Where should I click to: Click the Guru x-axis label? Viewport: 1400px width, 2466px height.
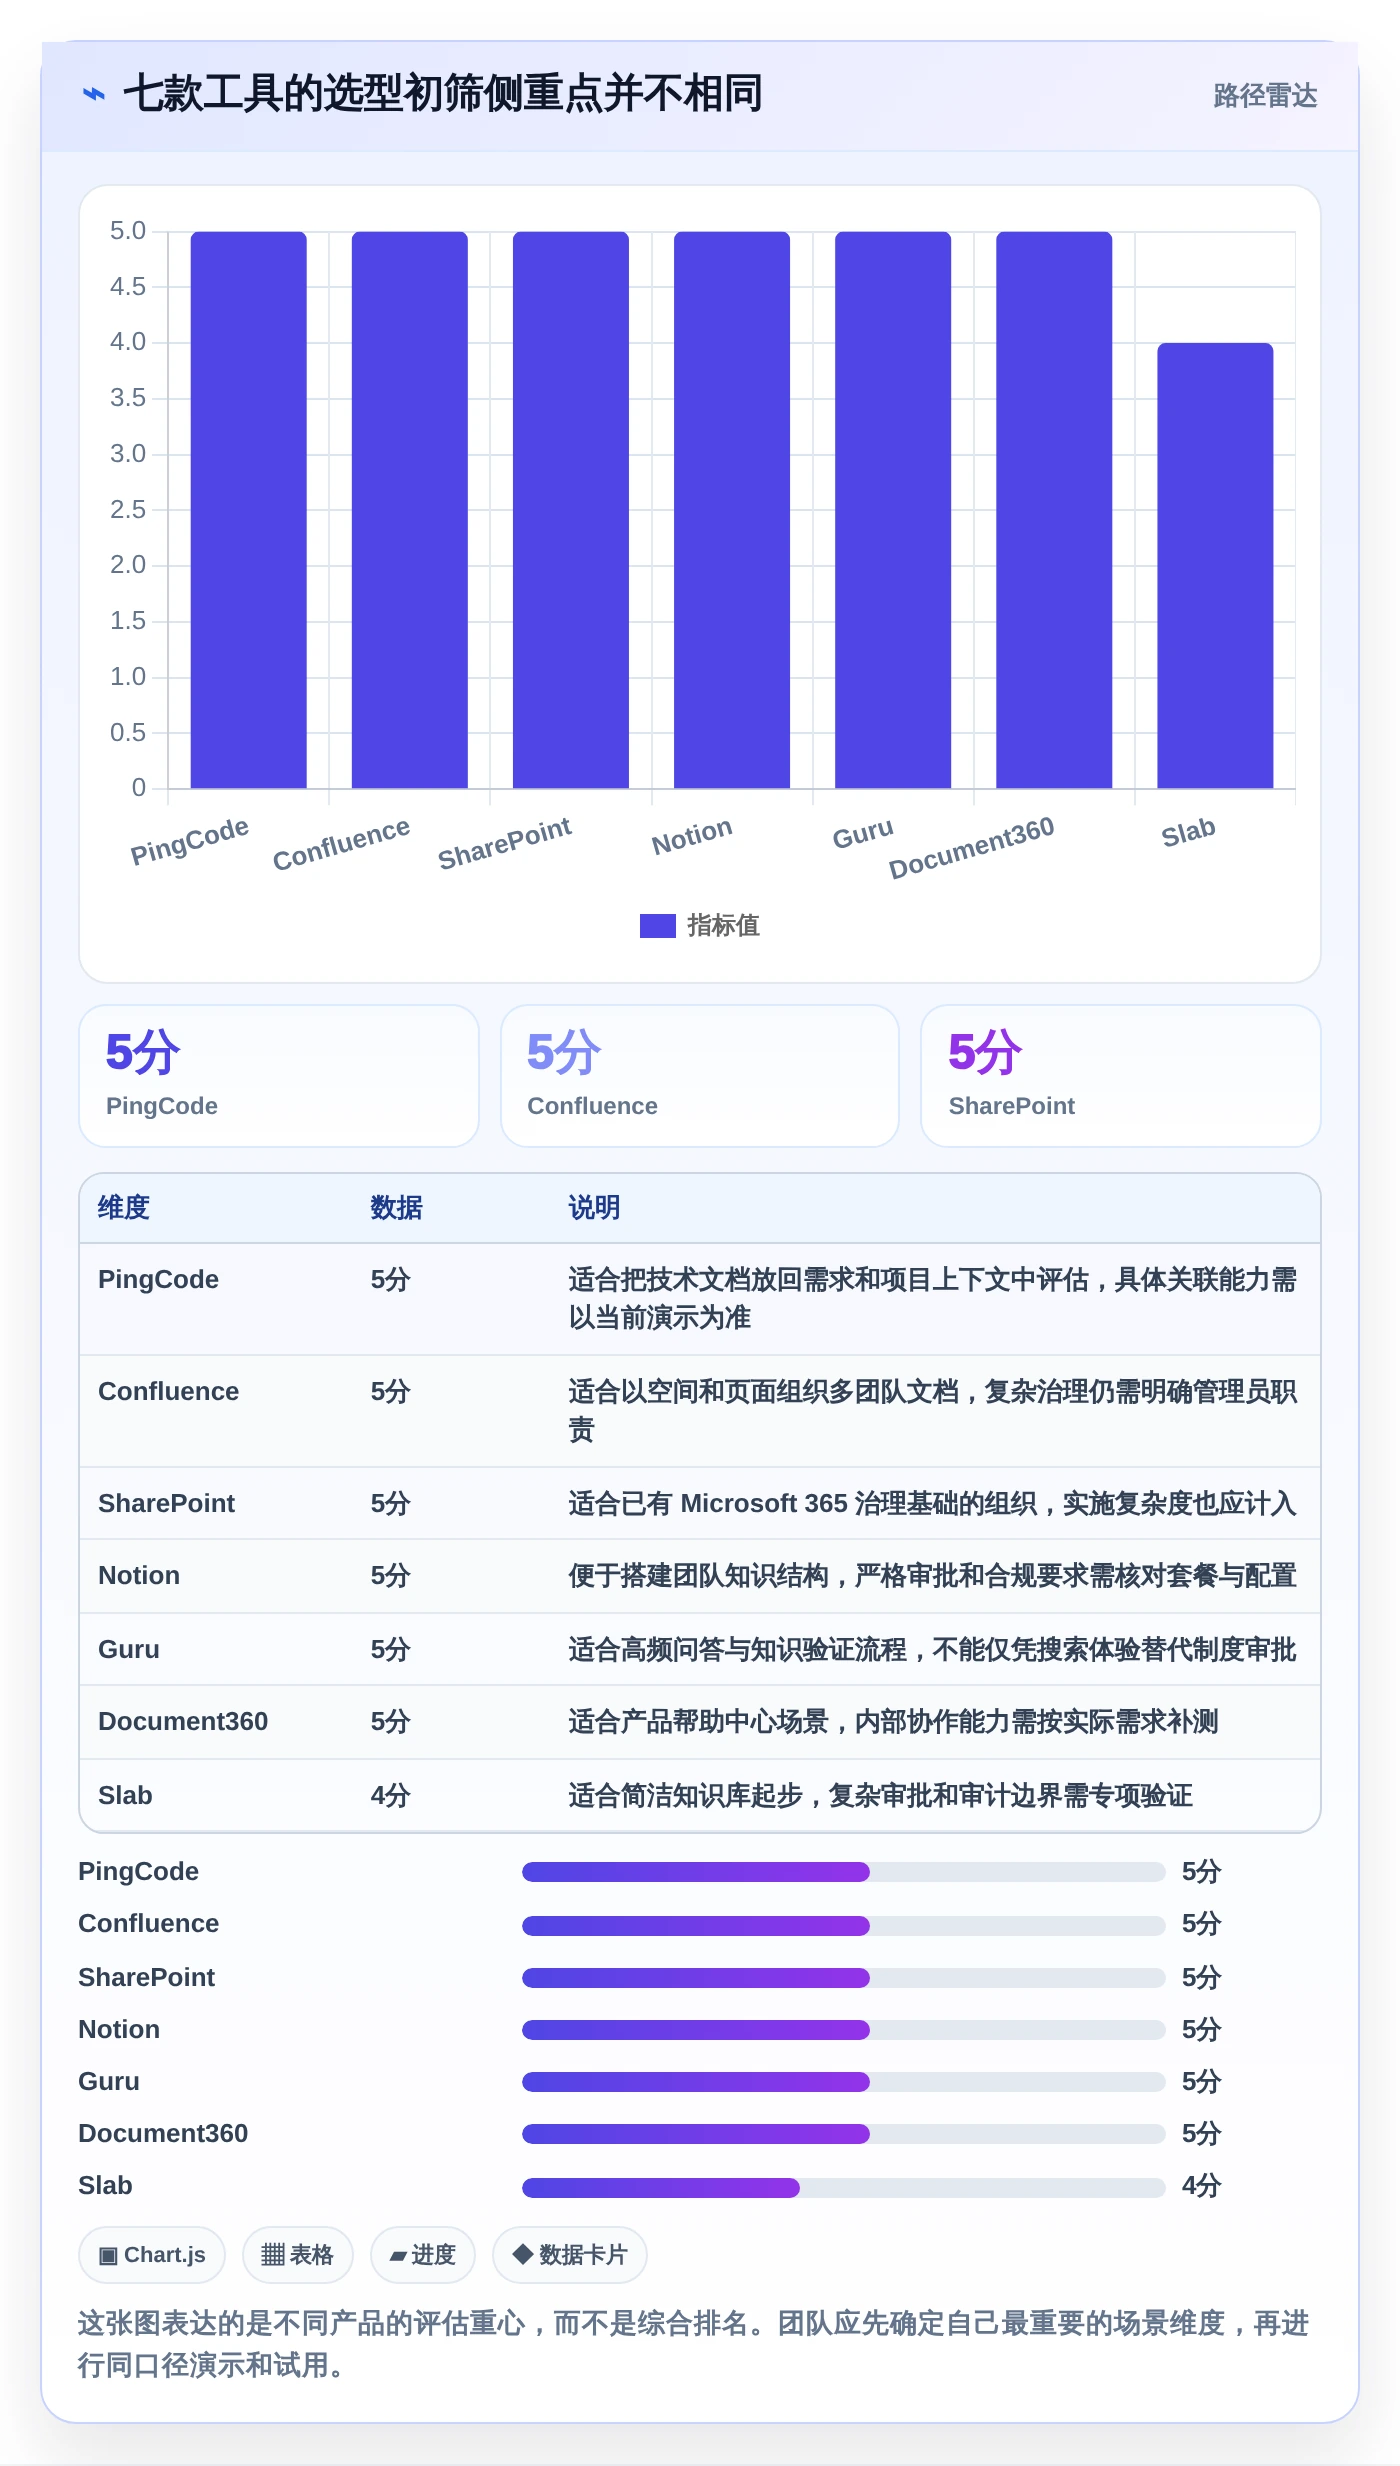point(863,833)
